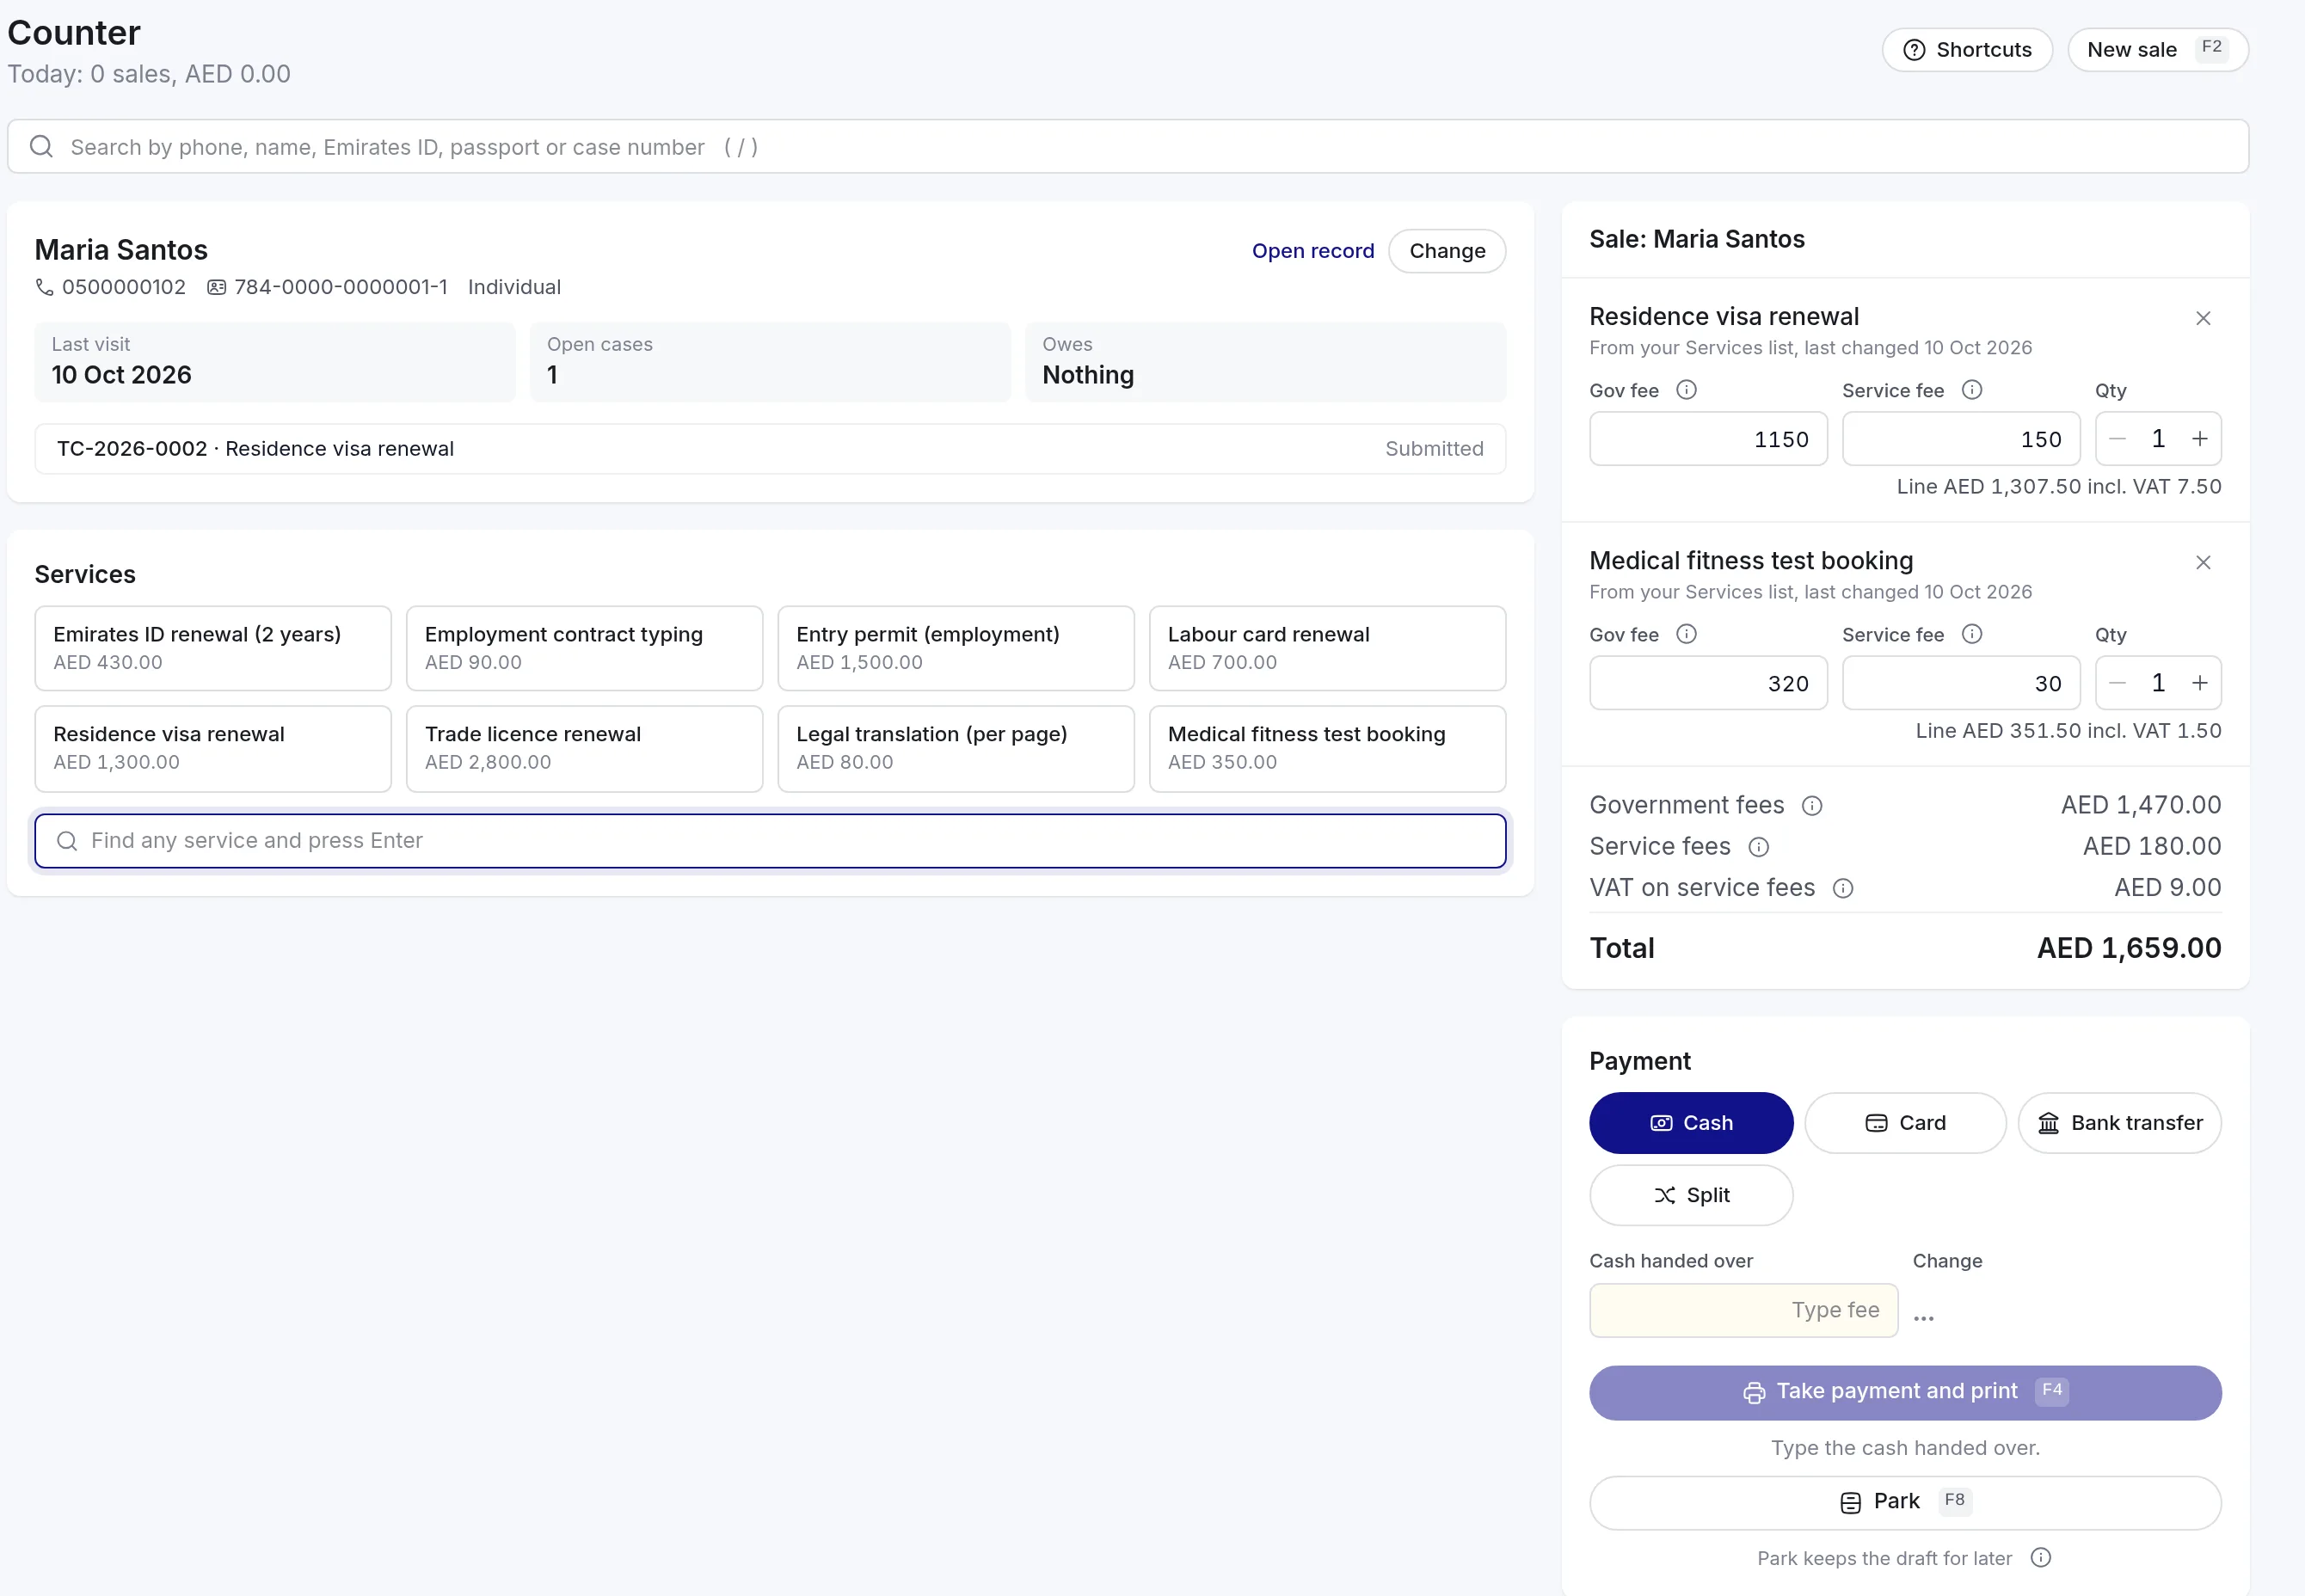Select Card payment method
This screenshot has height=1596, width=2305.
click(x=1904, y=1123)
